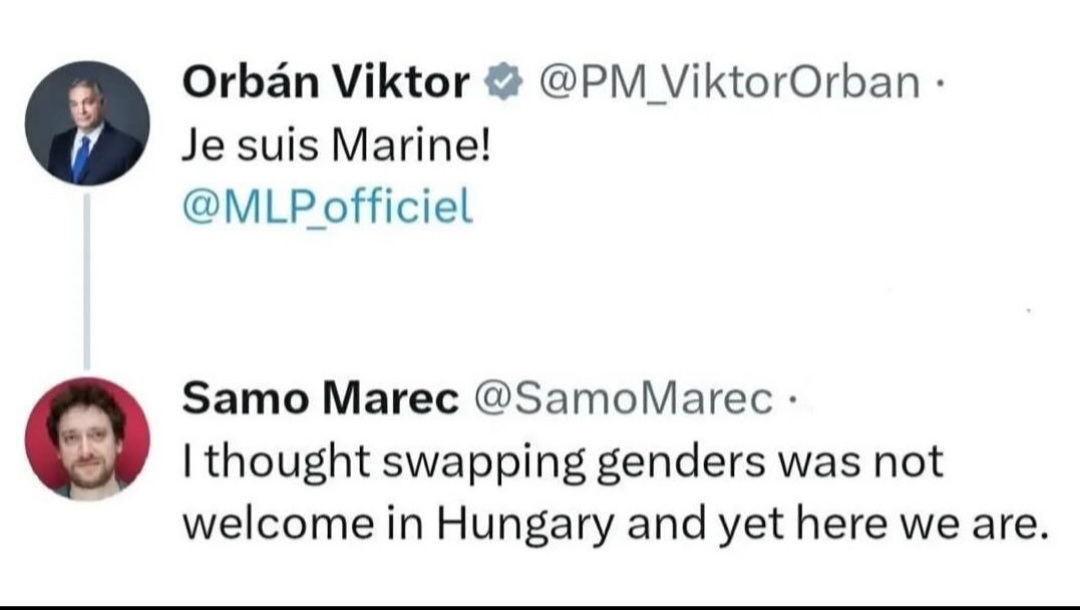Click the word 'genders' in the reply
This screenshot has width=1080, height=610.
pyautogui.click(x=681, y=463)
